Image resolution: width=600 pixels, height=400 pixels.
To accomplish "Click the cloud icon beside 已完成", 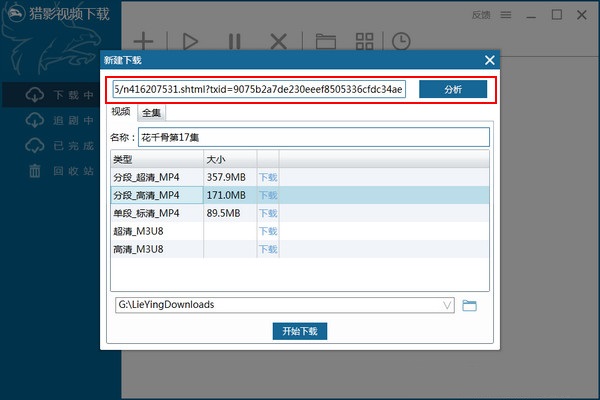I will (x=35, y=145).
